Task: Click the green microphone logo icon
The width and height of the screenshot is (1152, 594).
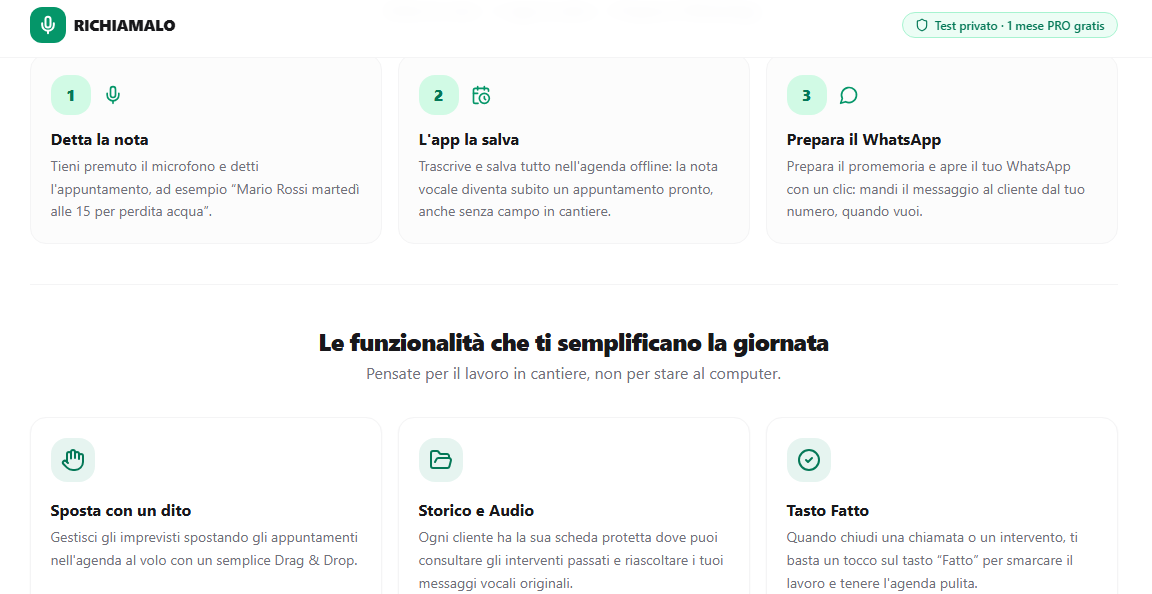Action: [x=48, y=25]
